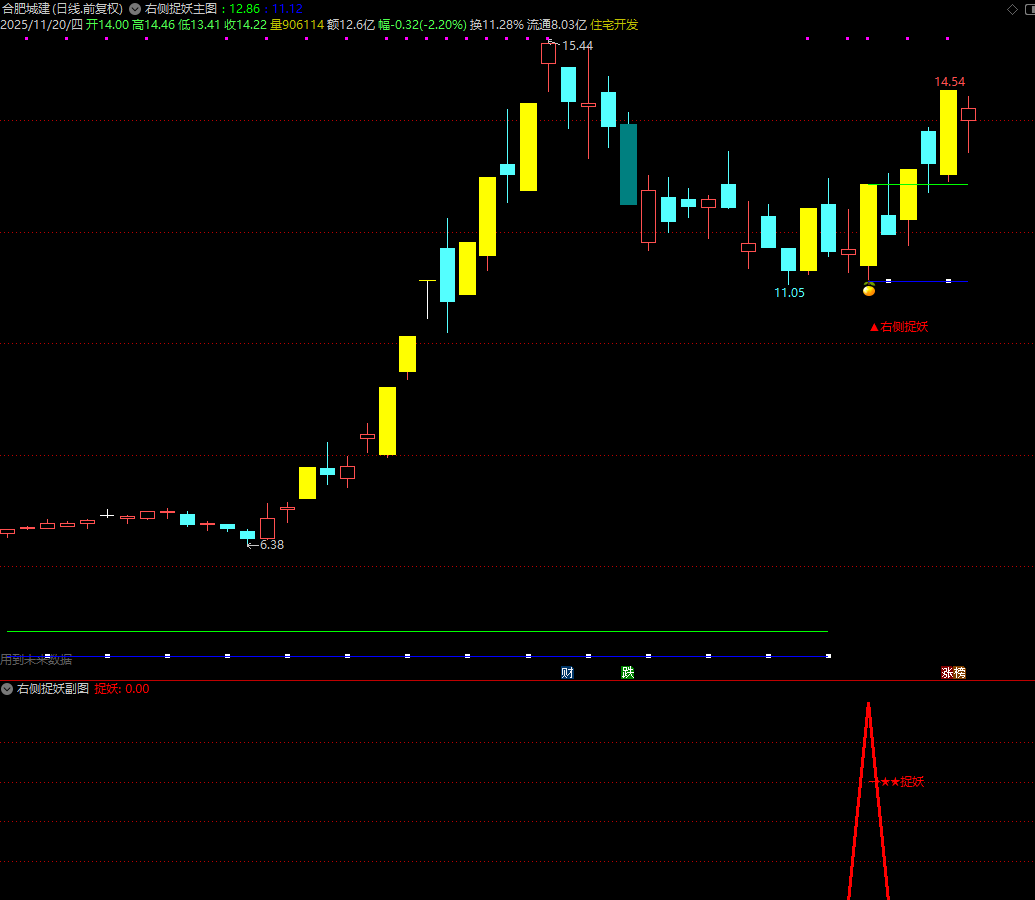
Task: Click the ★★捉妖 star signal label
Action: tap(903, 782)
